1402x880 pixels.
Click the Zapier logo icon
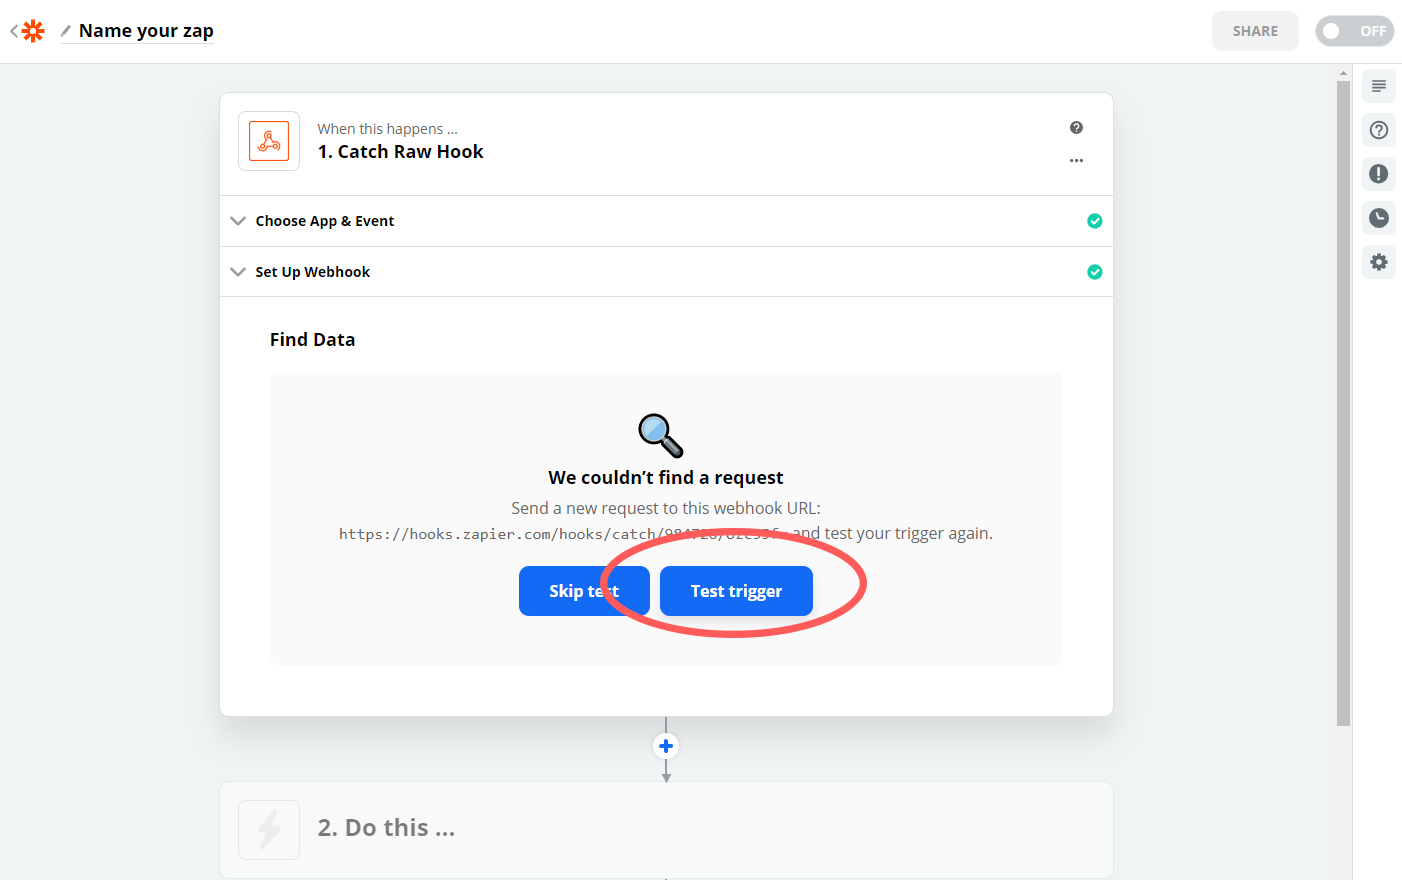tap(33, 30)
